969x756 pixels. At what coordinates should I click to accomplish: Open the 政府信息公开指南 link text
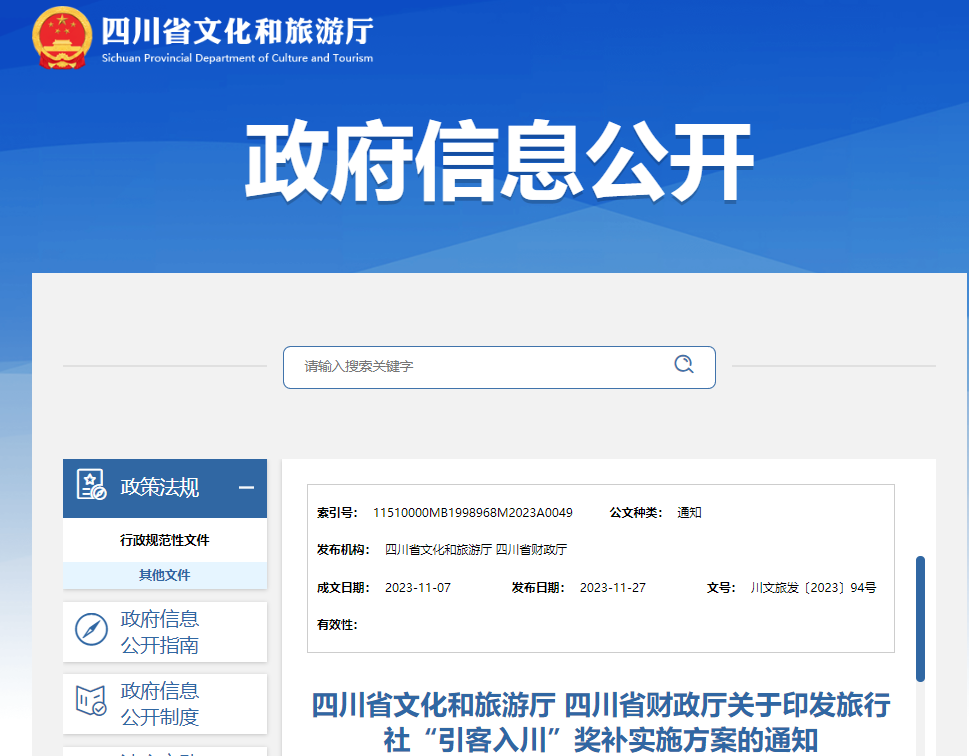160,632
